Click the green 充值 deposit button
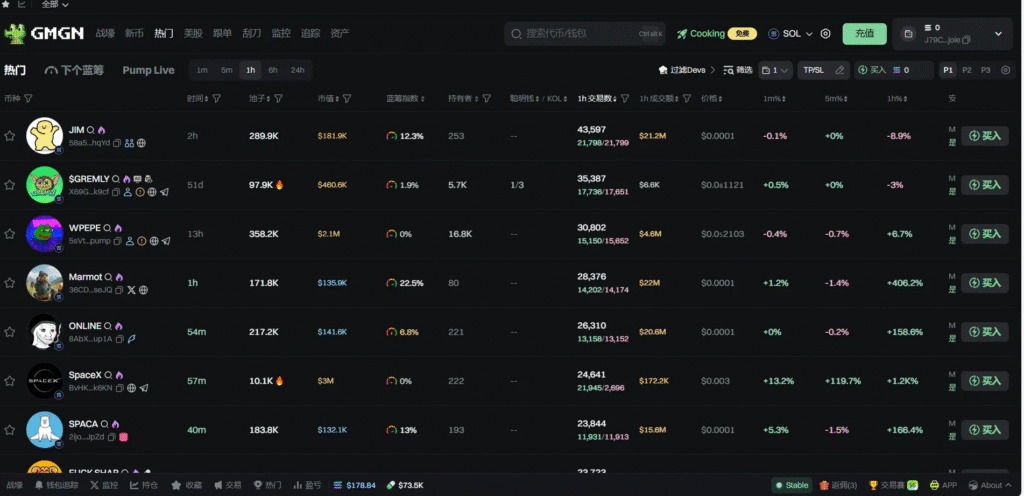 pyautogui.click(x=864, y=34)
